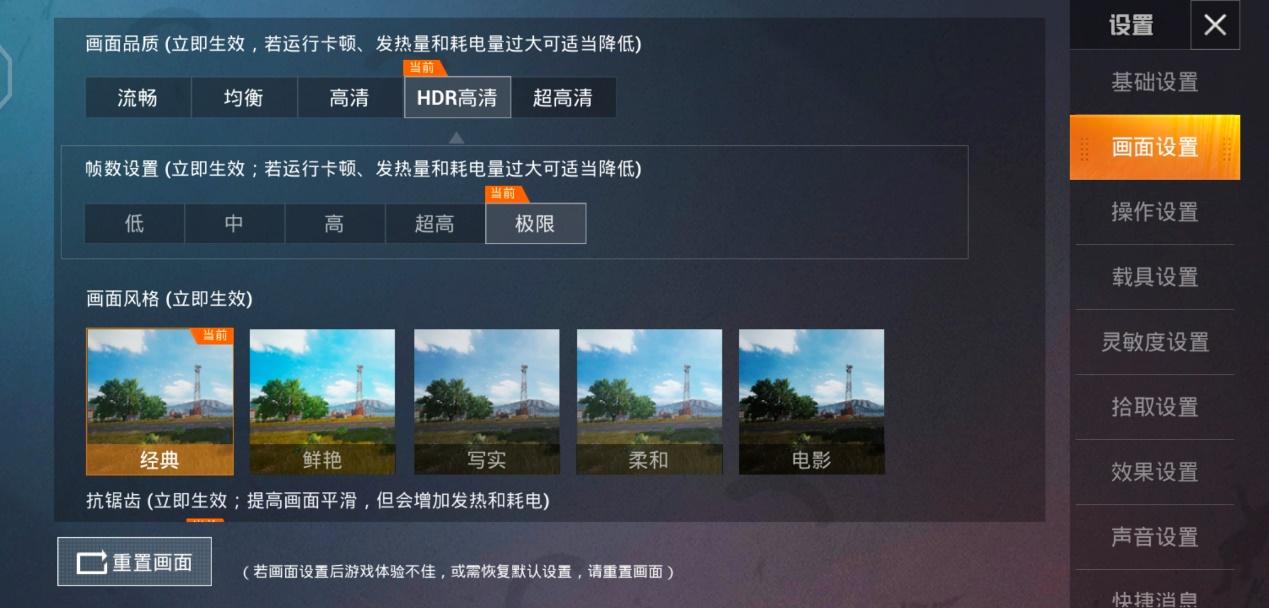Switch to 载具设置 tab
This screenshot has height=608, width=1269.
click(x=1155, y=277)
